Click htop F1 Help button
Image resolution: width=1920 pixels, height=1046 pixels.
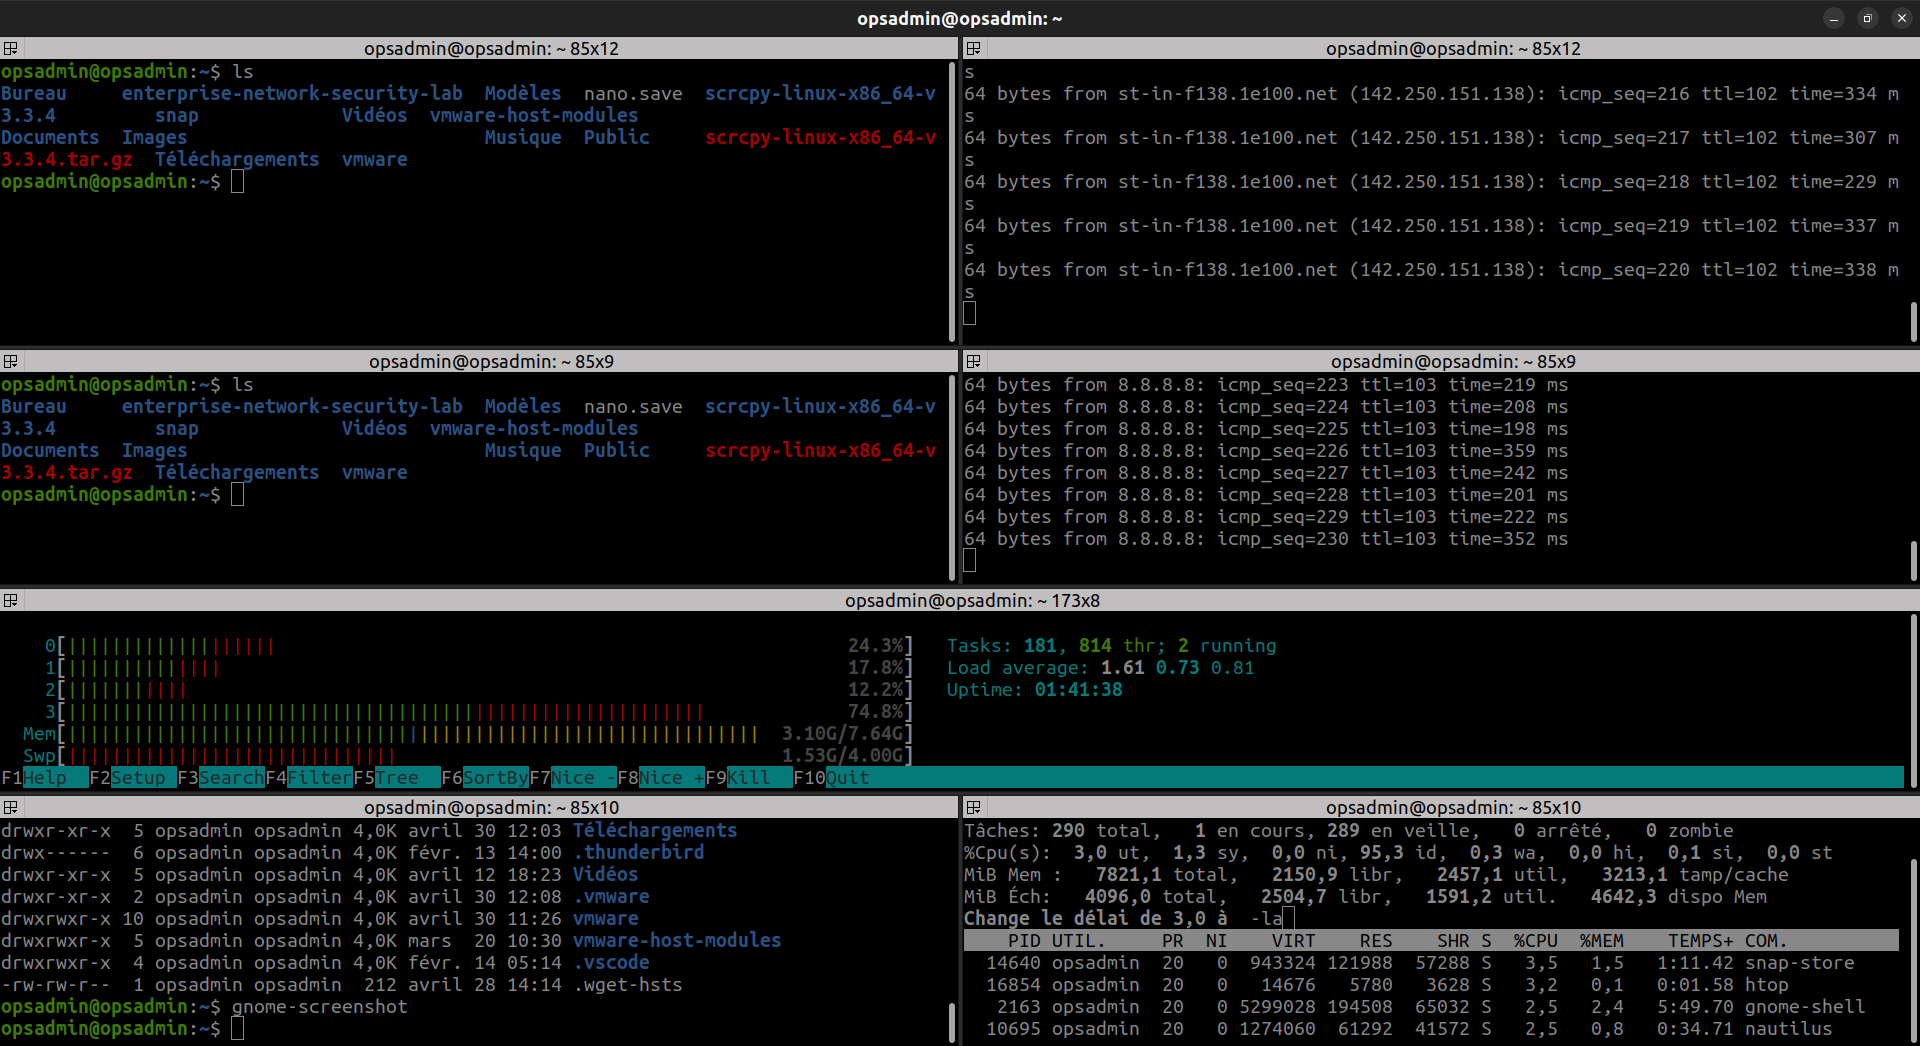pyautogui.click(x=44, y=777)
